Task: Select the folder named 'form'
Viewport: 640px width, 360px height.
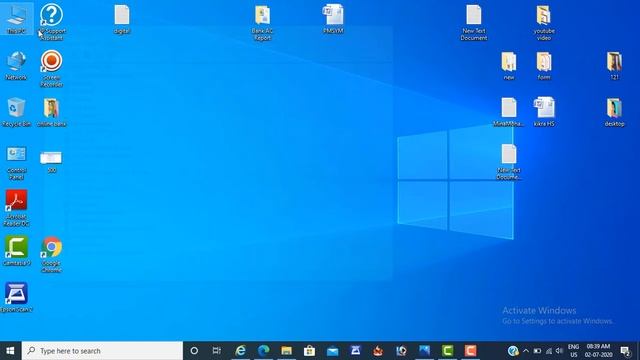Action: click(544, 66)
